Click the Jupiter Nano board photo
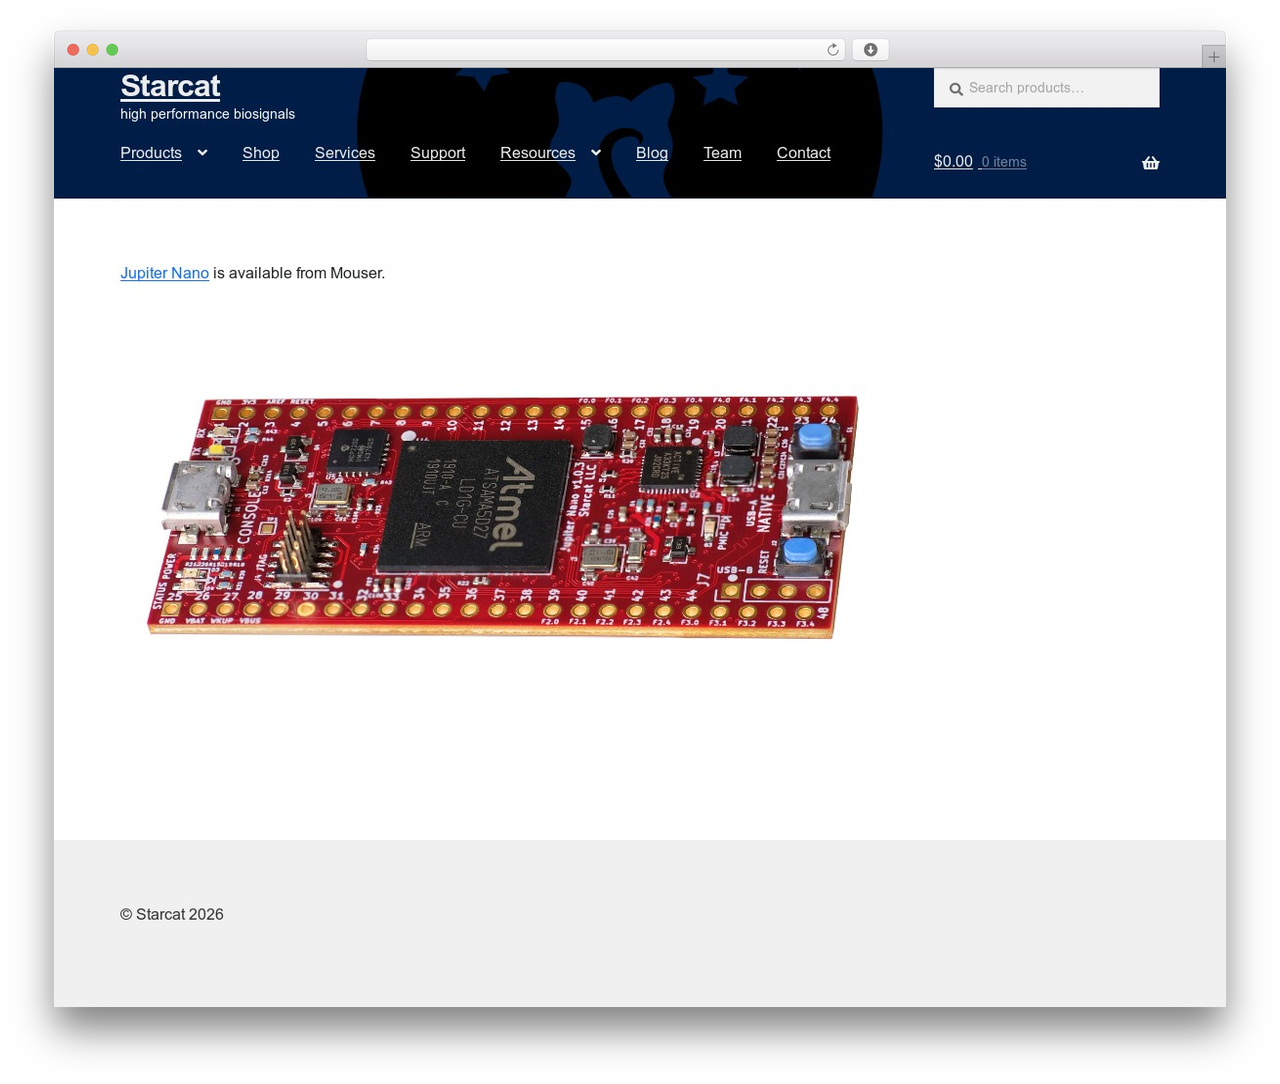 [503, 516]
